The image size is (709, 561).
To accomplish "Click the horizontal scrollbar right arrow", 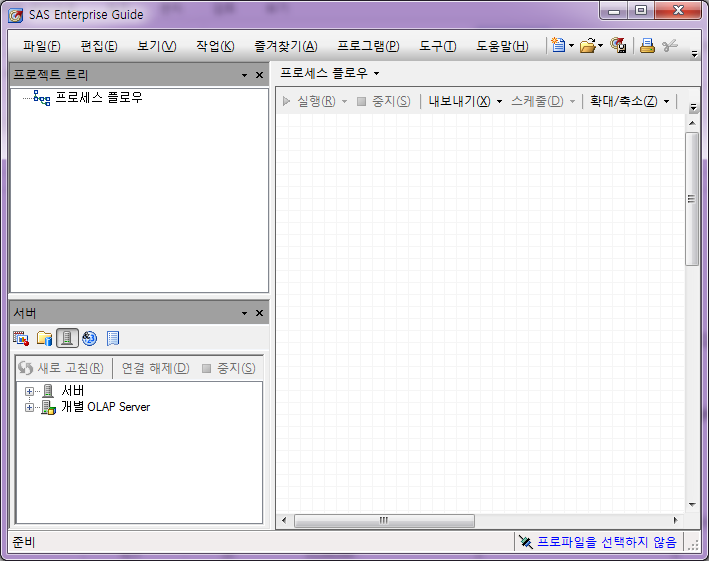I will point(676,520).
